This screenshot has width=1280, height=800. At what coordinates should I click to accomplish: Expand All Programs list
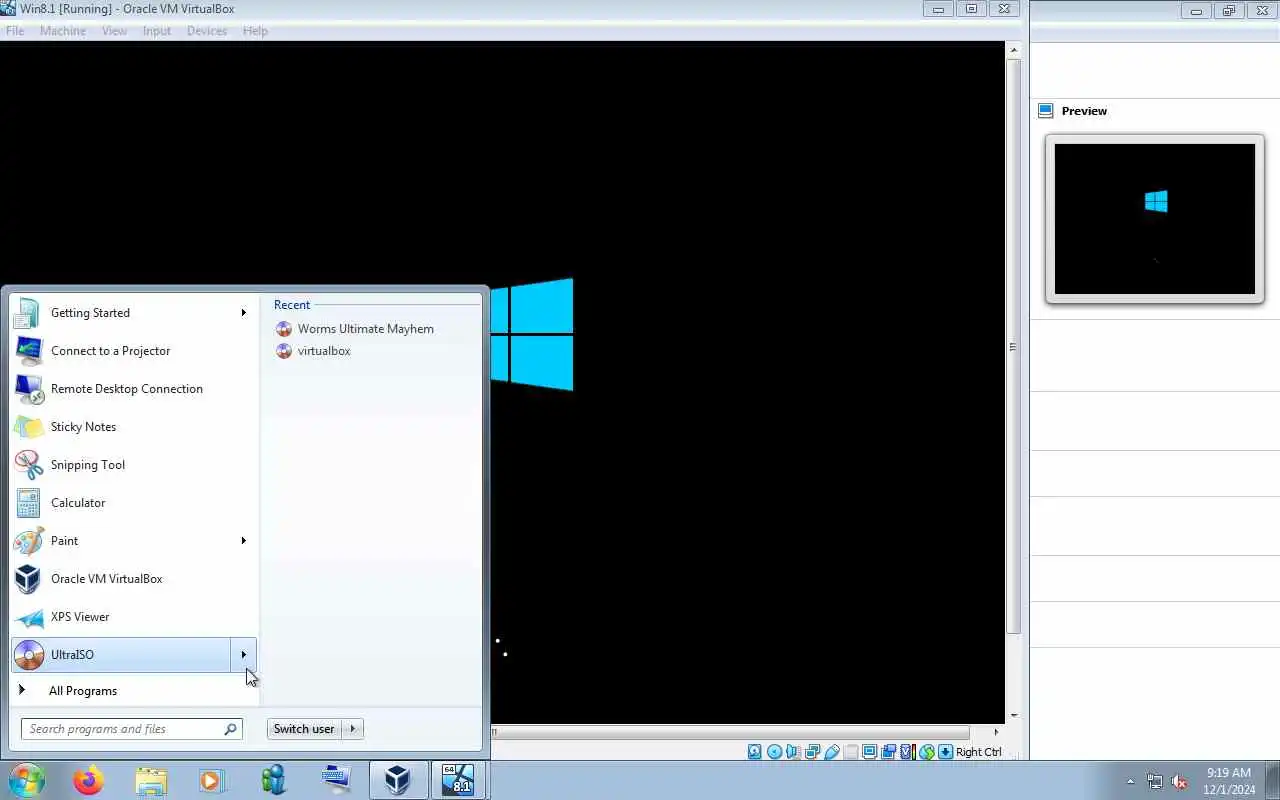(134, 691)
